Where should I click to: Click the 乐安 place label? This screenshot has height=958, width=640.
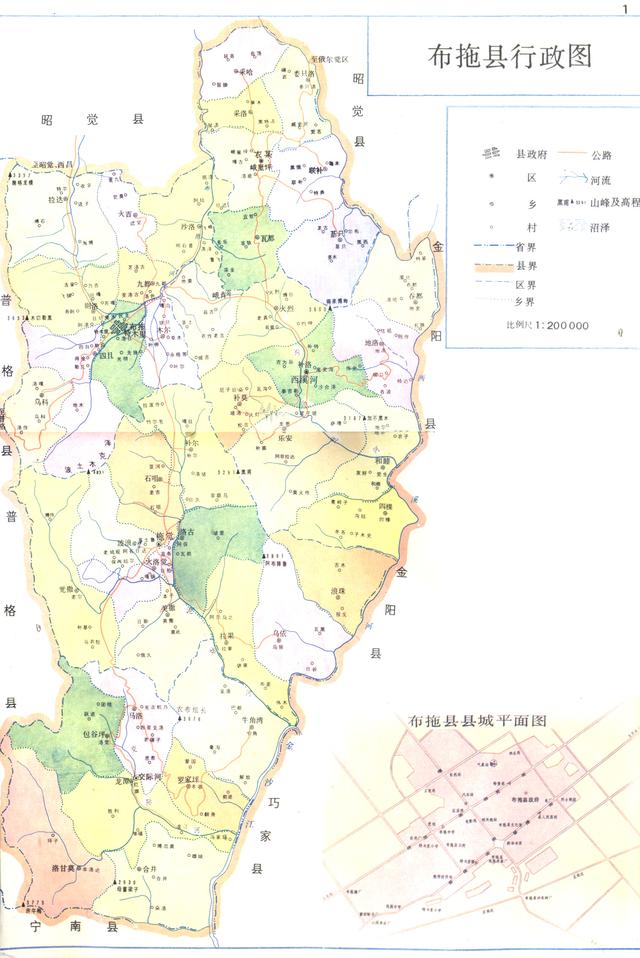pyautogui.click(x=285, y=438)
